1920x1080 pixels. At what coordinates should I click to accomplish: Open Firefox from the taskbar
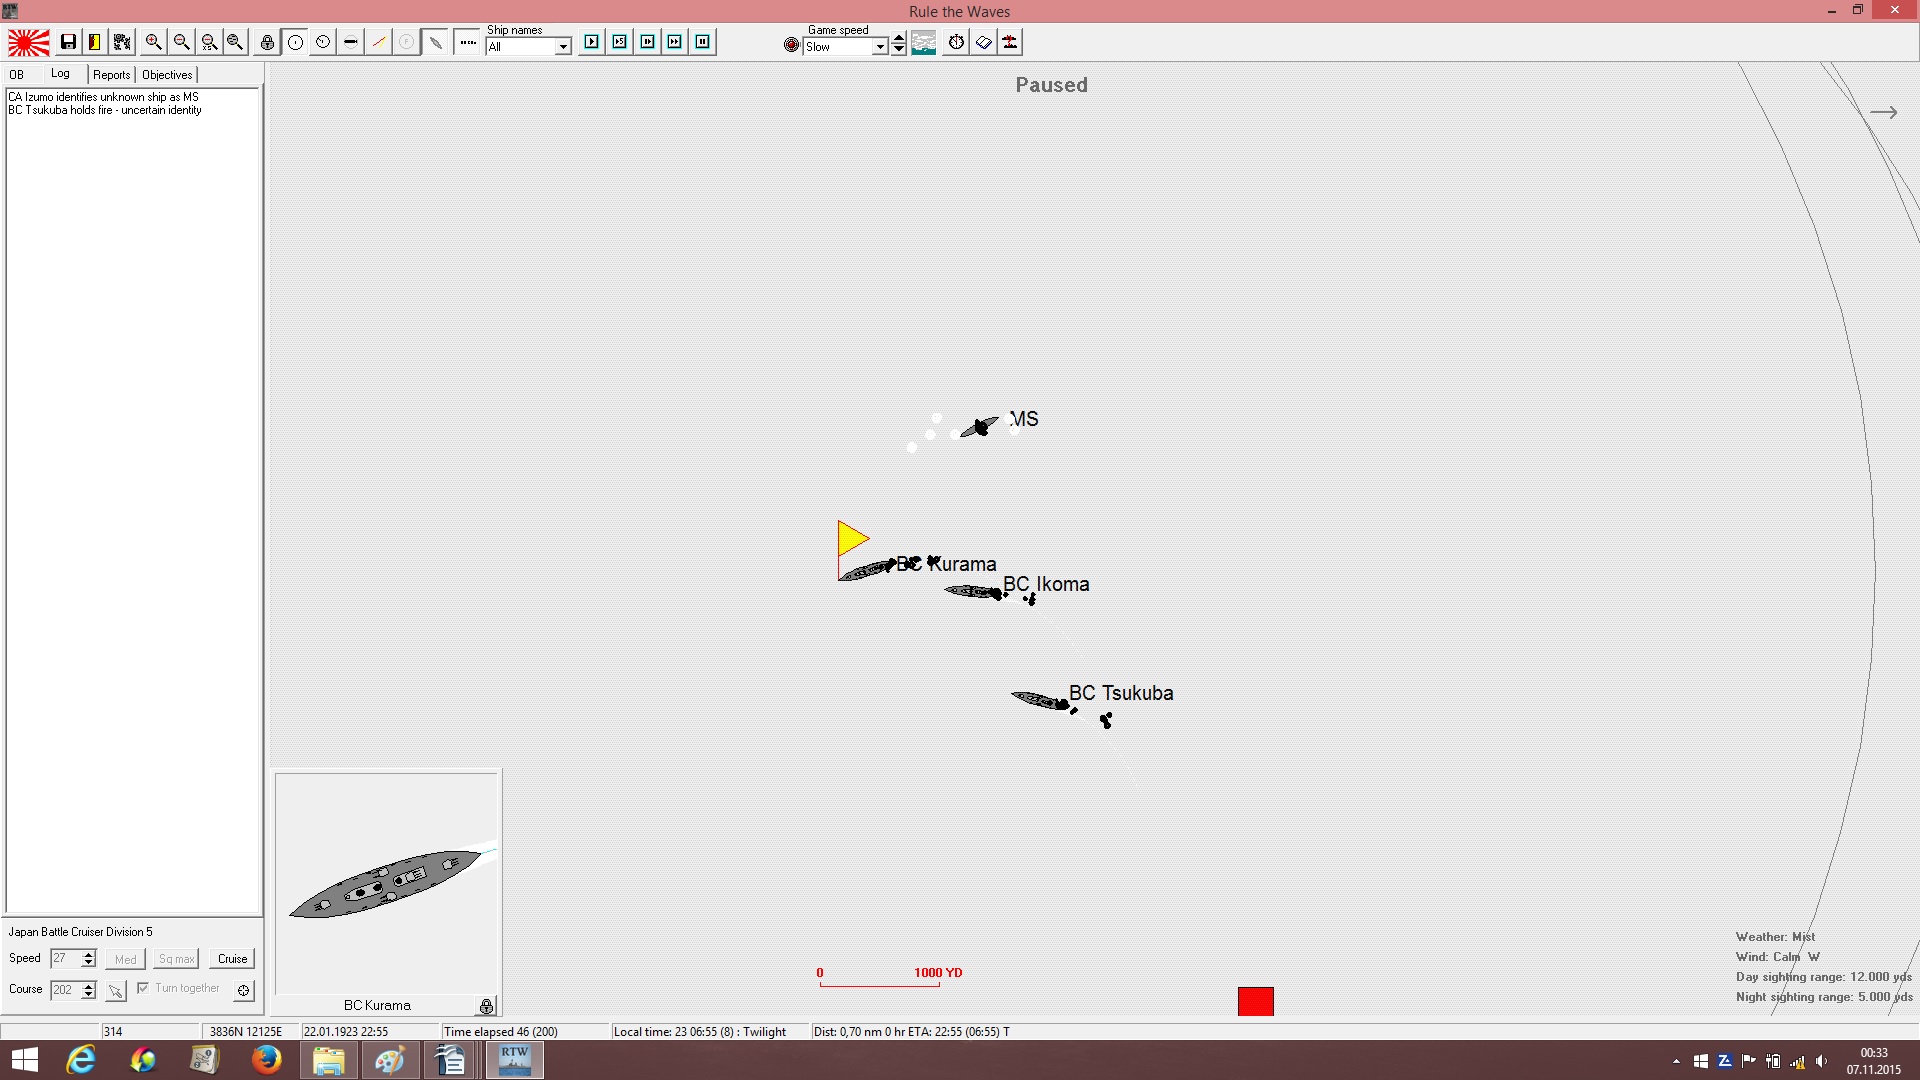pyautogui.click(x=266, y=1060)
